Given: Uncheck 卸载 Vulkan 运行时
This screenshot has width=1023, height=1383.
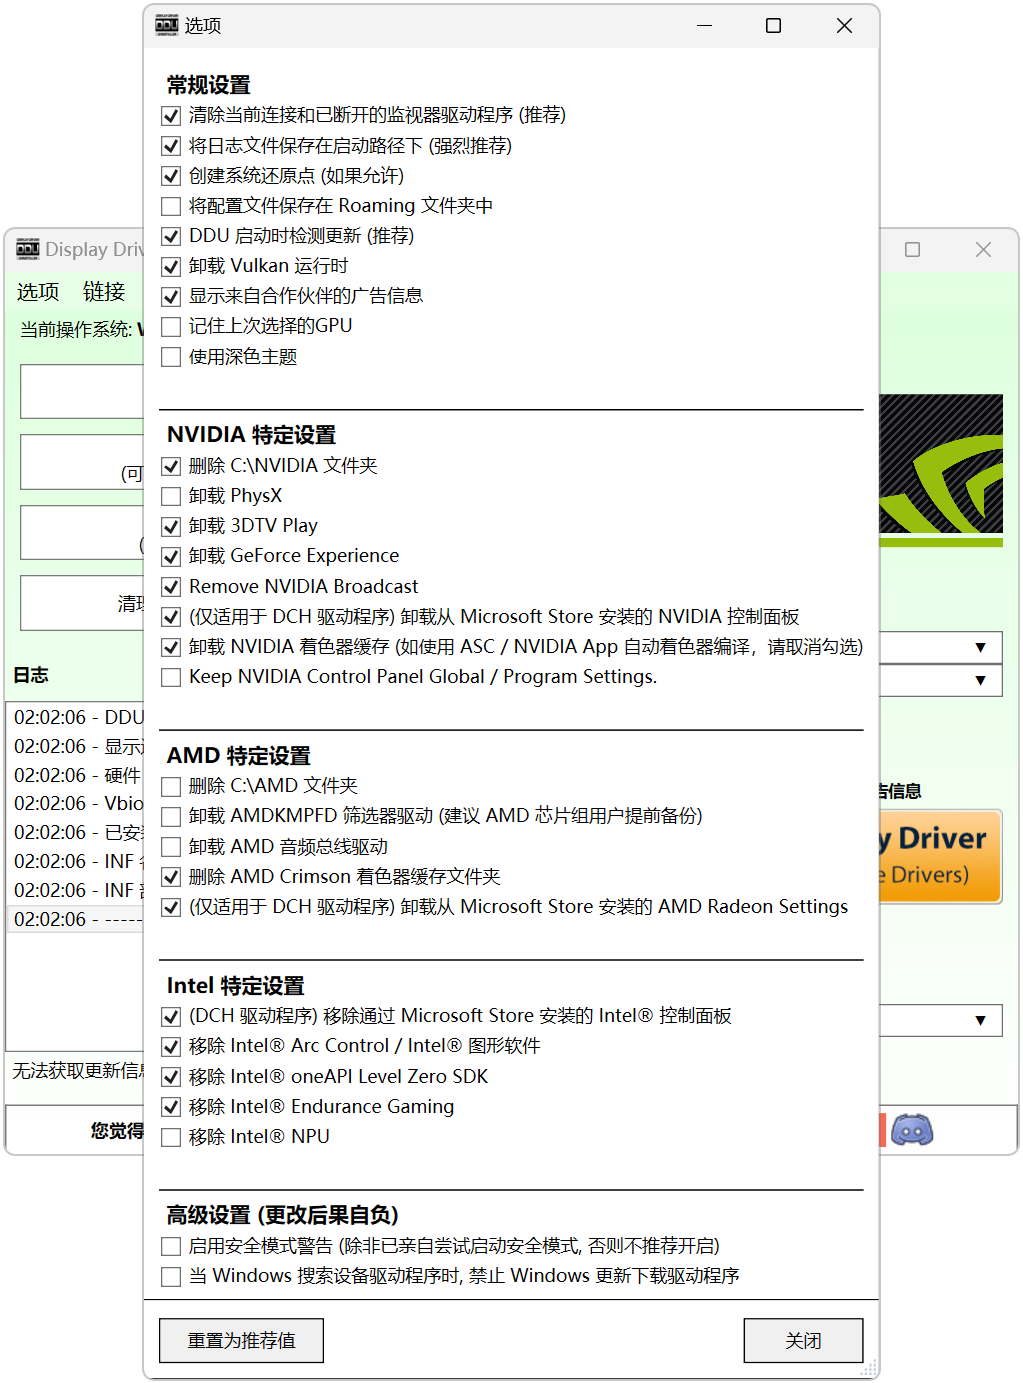Looking at the screenshot, I should click(x=171, y=266).
